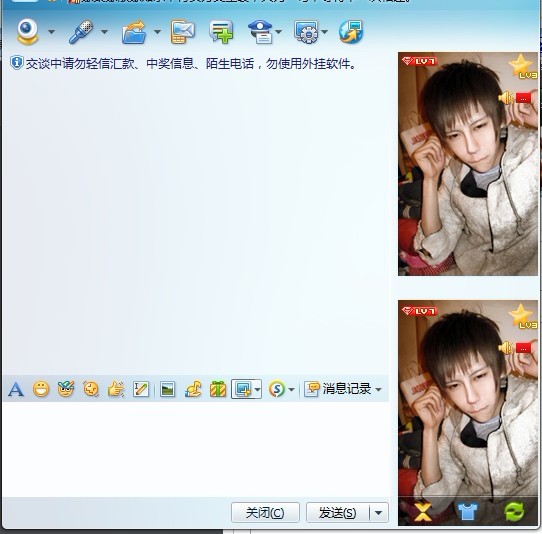Expand the report options dropdown arrow
The image size is (542, 534).
(279, 32)
